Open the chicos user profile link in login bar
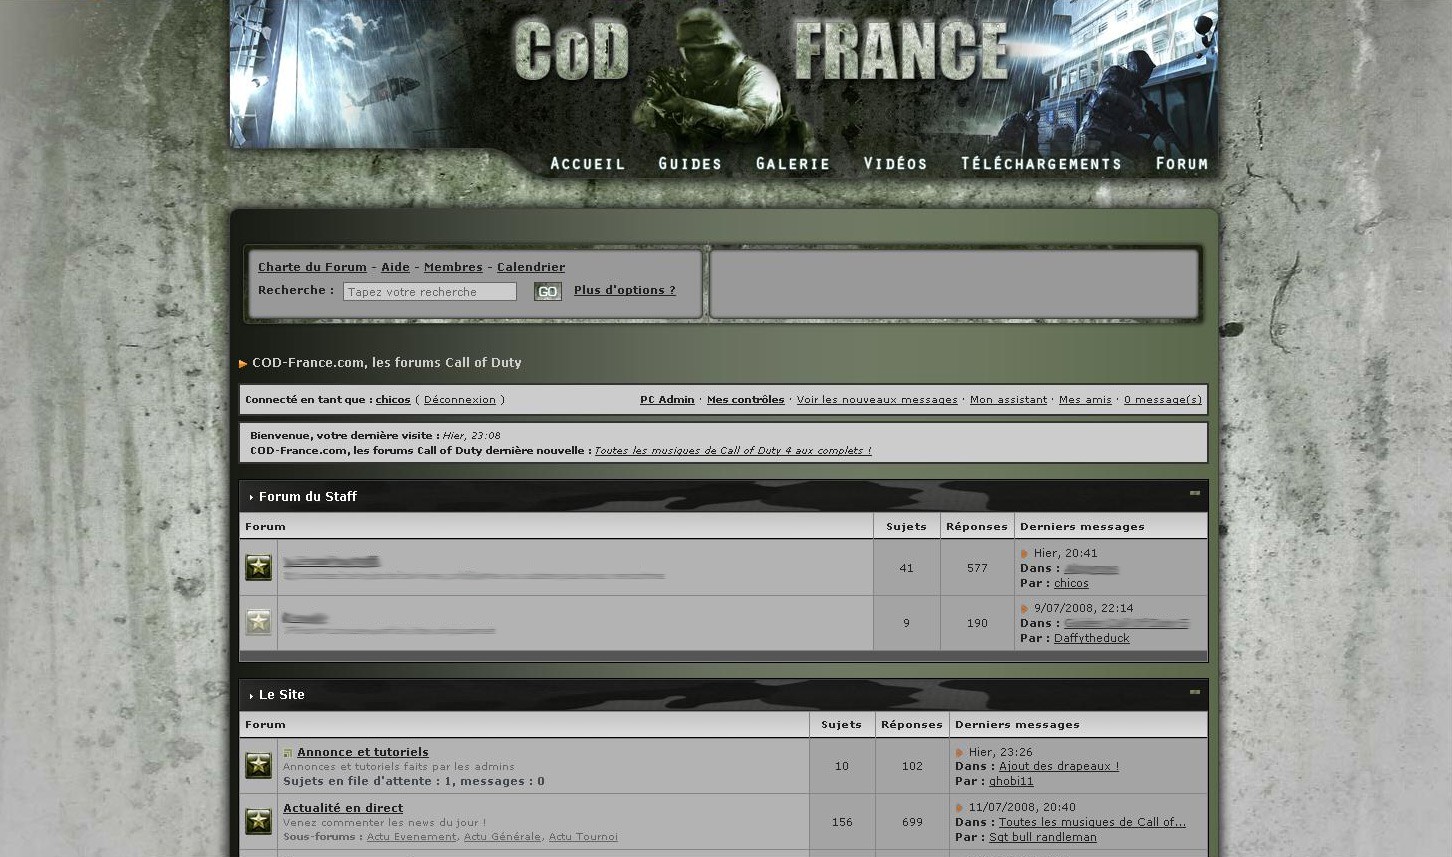 pyautogui.click(x=393, y=400)
